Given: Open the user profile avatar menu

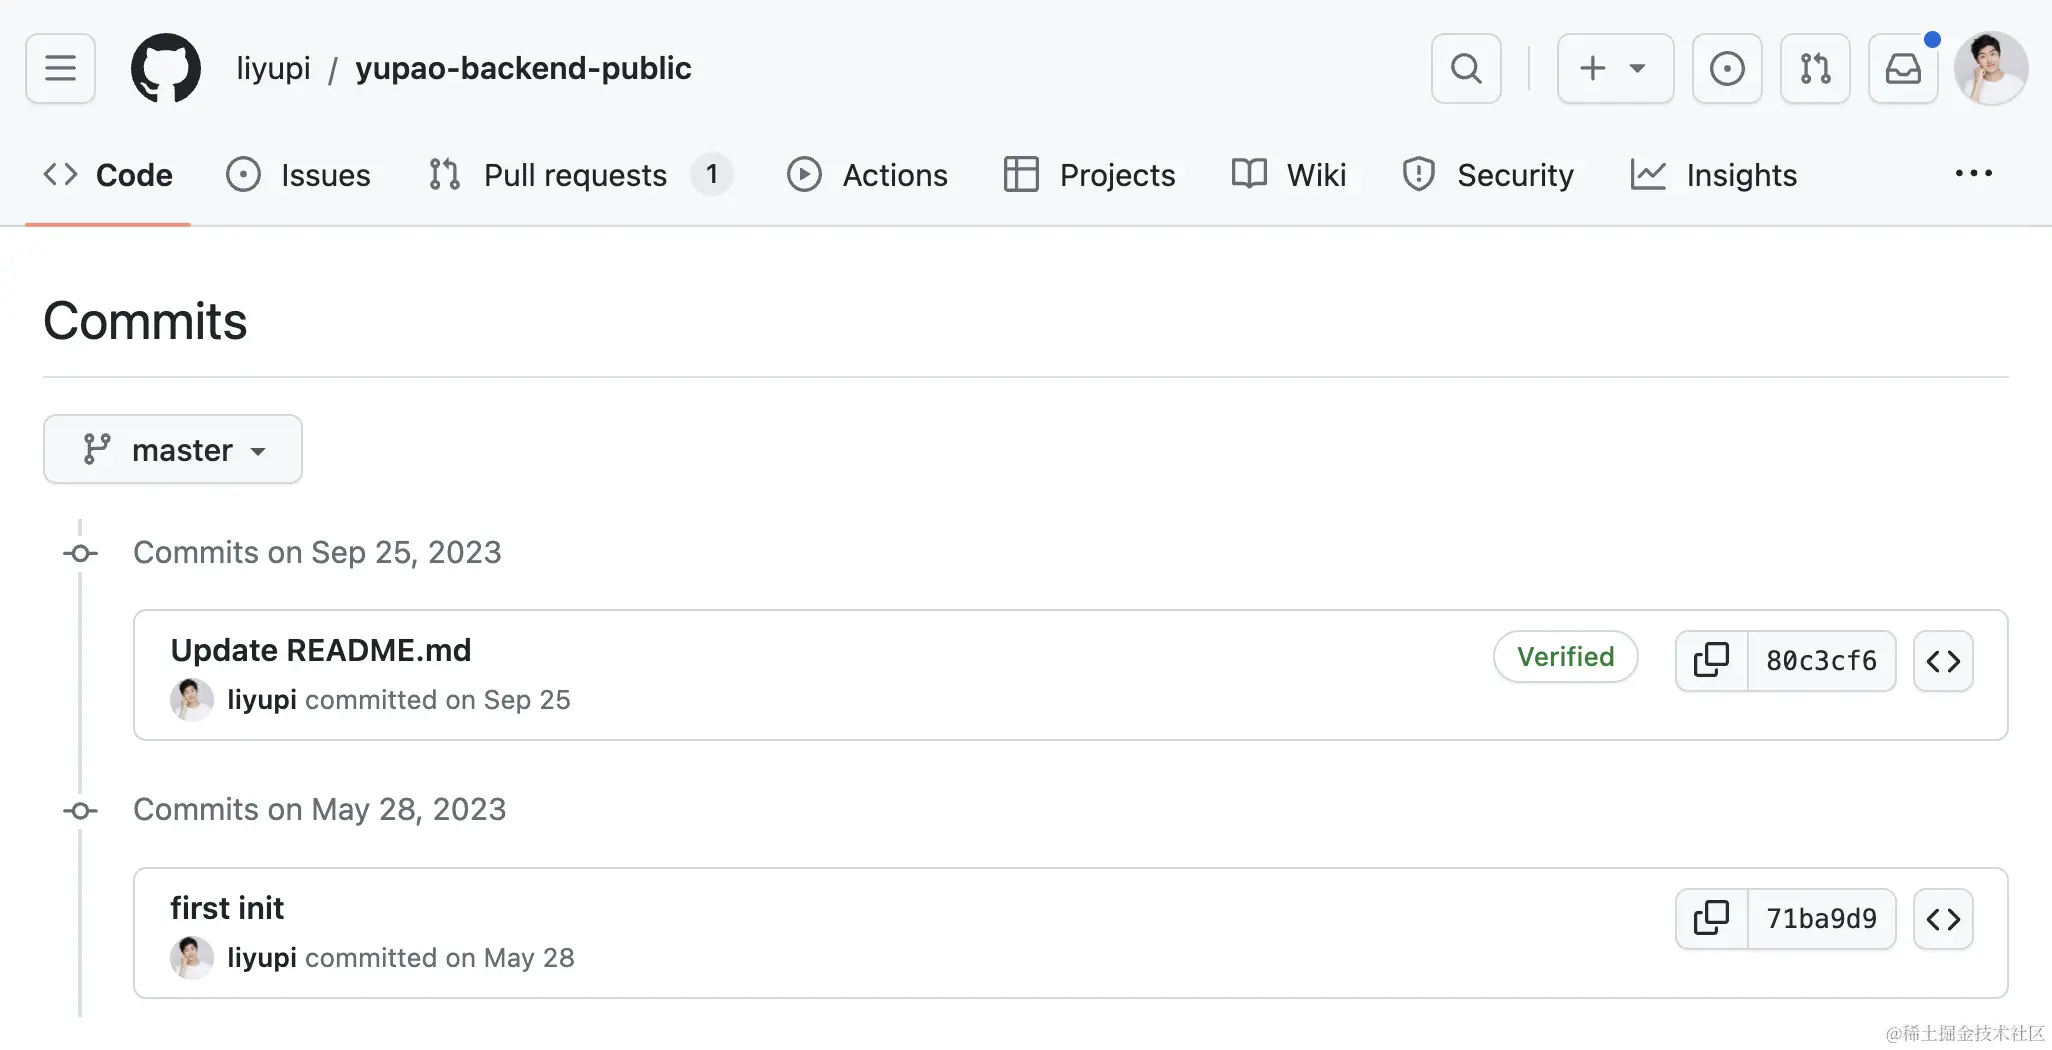Looking at the screenshot, I should 1990,68.
